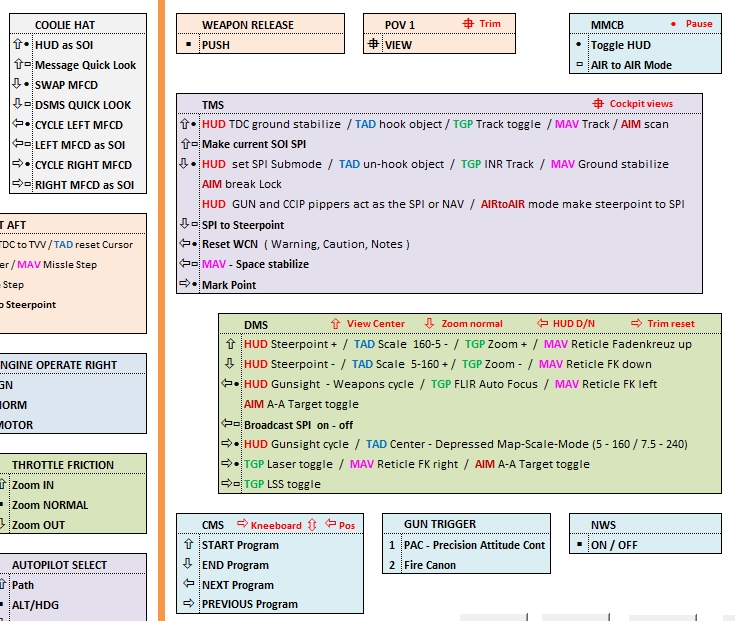
Task: Click the red right arrow before Kneeboard
Action: point(242,524)
